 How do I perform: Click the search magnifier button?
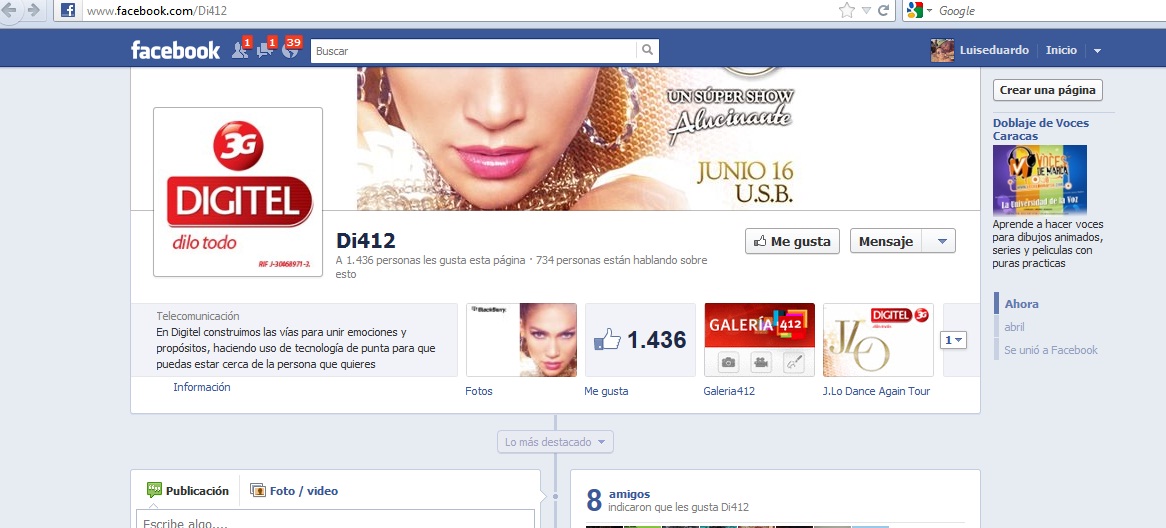coord(648,50)
